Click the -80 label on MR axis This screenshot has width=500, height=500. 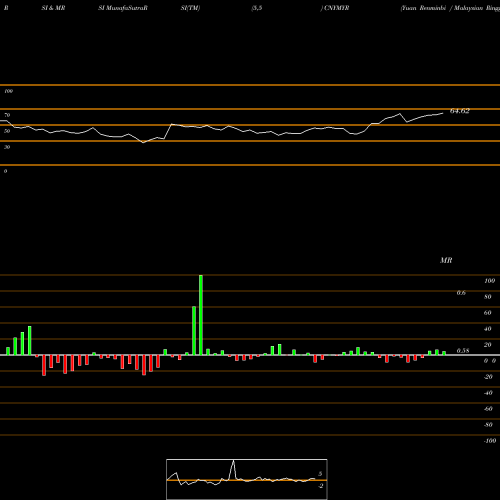[488, 425]
